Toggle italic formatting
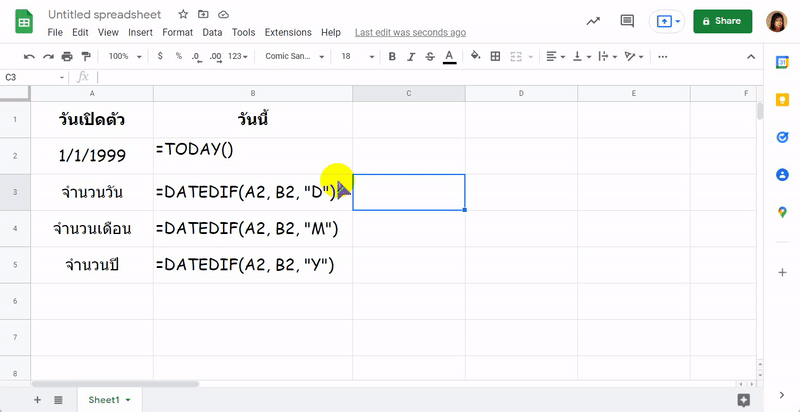 click(x=411, y=57)
